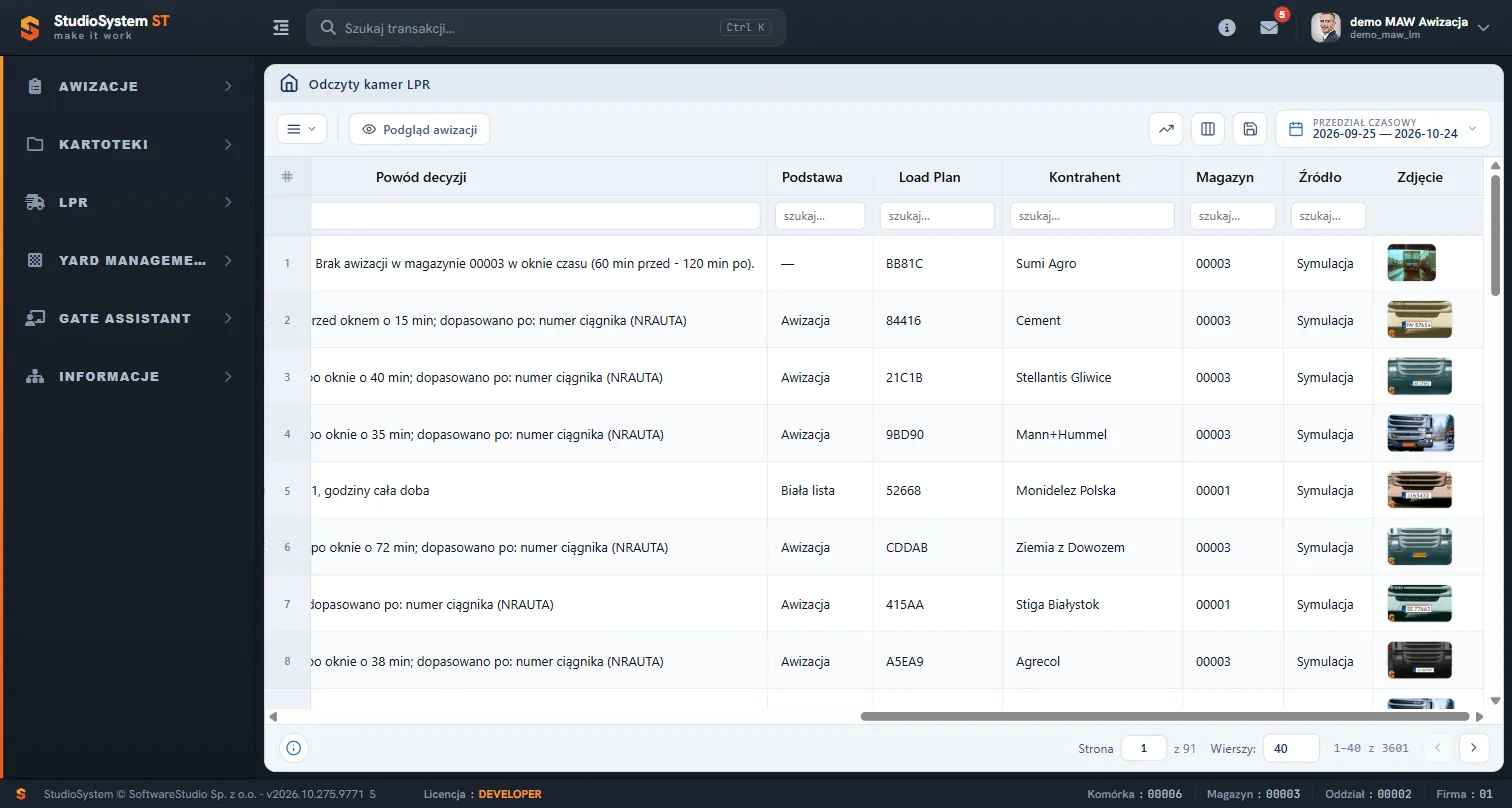This screenshot has height=808, width=1512.
Task: Click the save diskette icon in the toolbar
Action: (1250, 129)
